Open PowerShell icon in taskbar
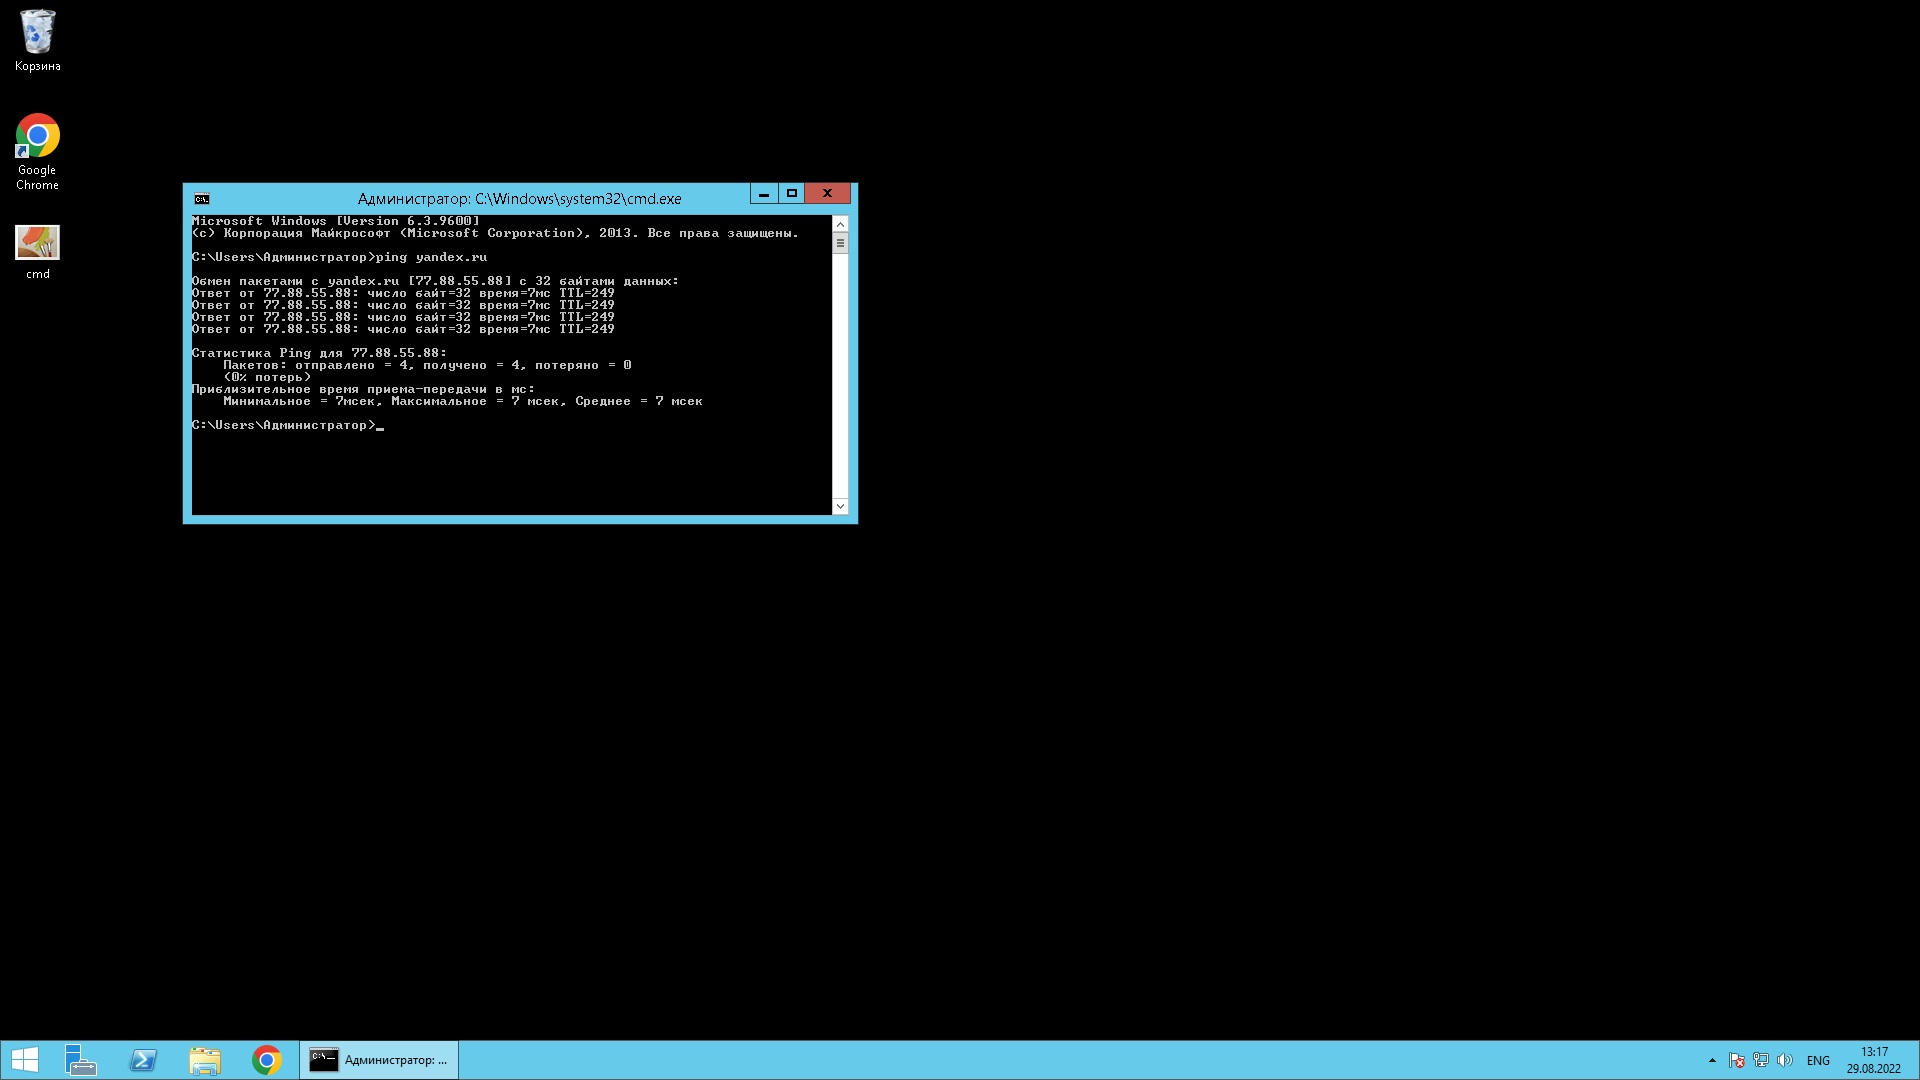Viewport: 1920px width, 1080px height. pos(144,1059)
